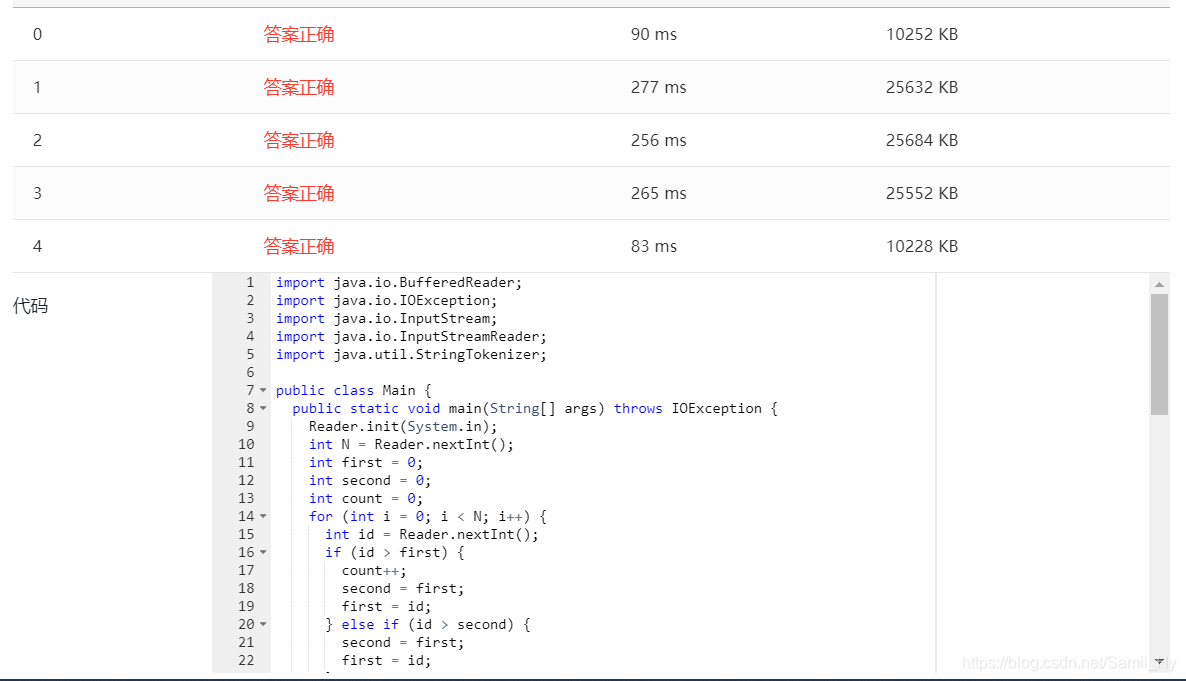Click test case number 0
Viewport: 1186px width, 681px height.
click(37, 34)
